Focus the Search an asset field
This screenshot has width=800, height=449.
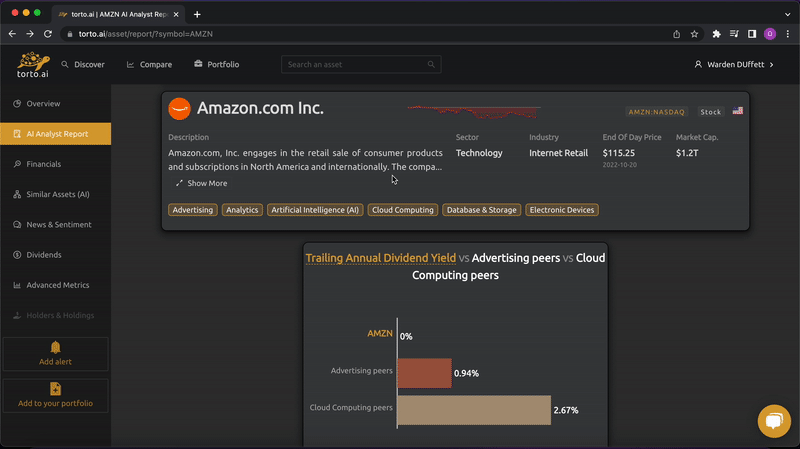pyautogui.click(x=361, y=64)
